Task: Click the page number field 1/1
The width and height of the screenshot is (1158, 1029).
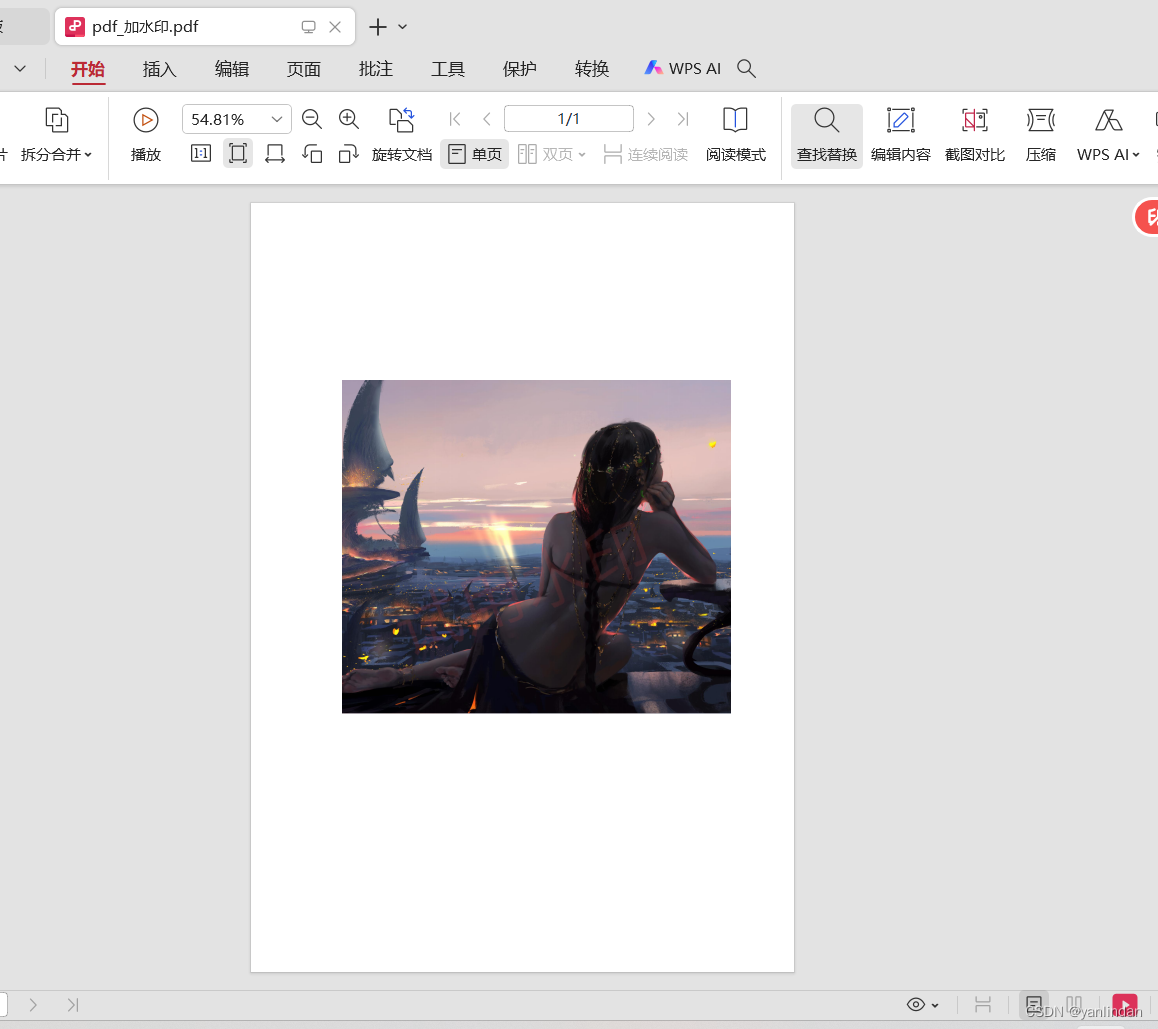Action: pos(569,119)
